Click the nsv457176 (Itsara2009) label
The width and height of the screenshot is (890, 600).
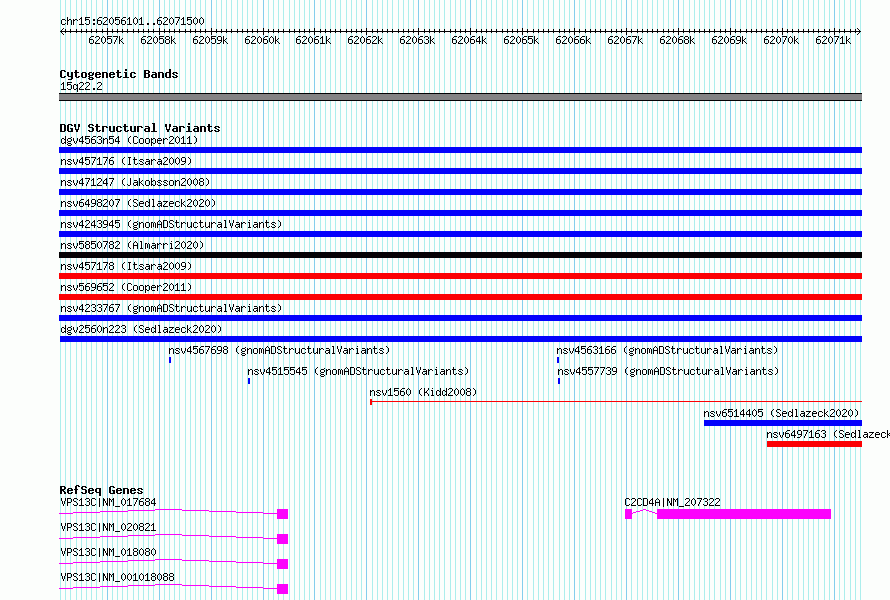126,161
